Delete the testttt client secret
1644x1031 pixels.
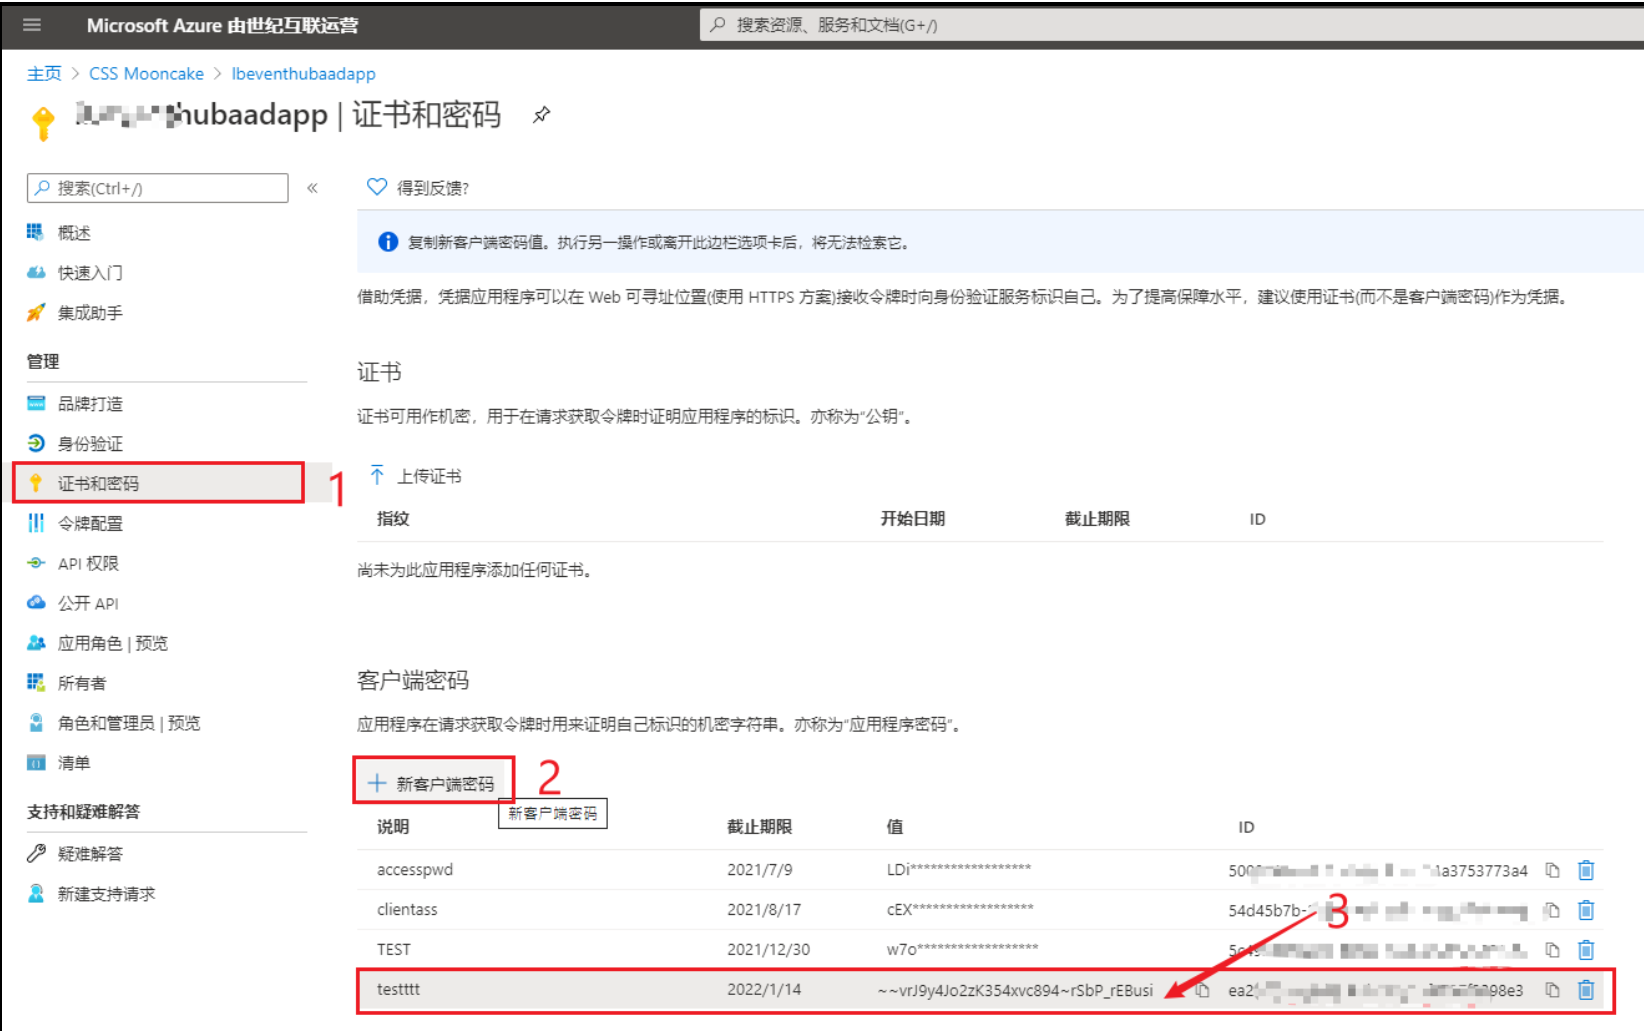tap(1586, 990)
